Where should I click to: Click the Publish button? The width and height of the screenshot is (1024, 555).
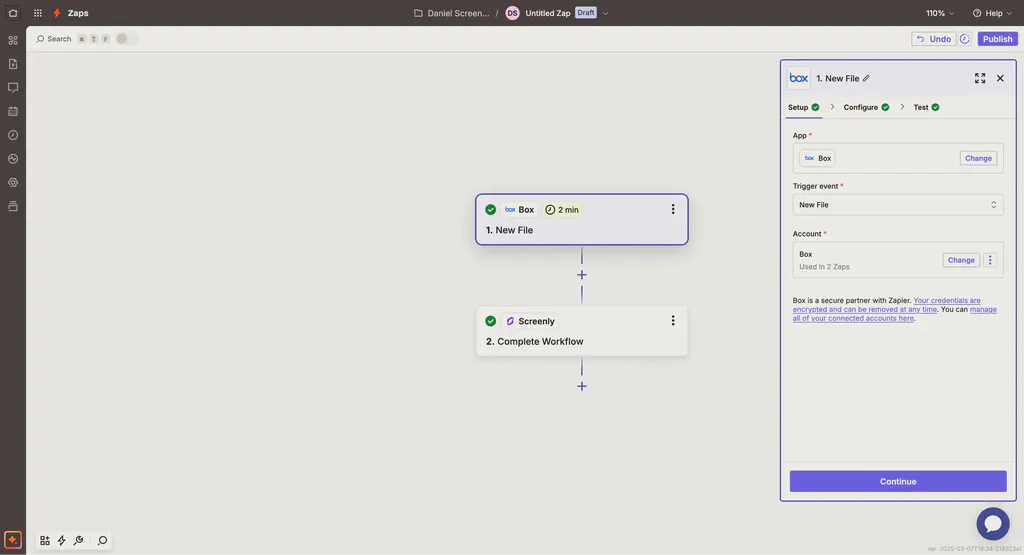pyautogui.click(x=997, y=39)
